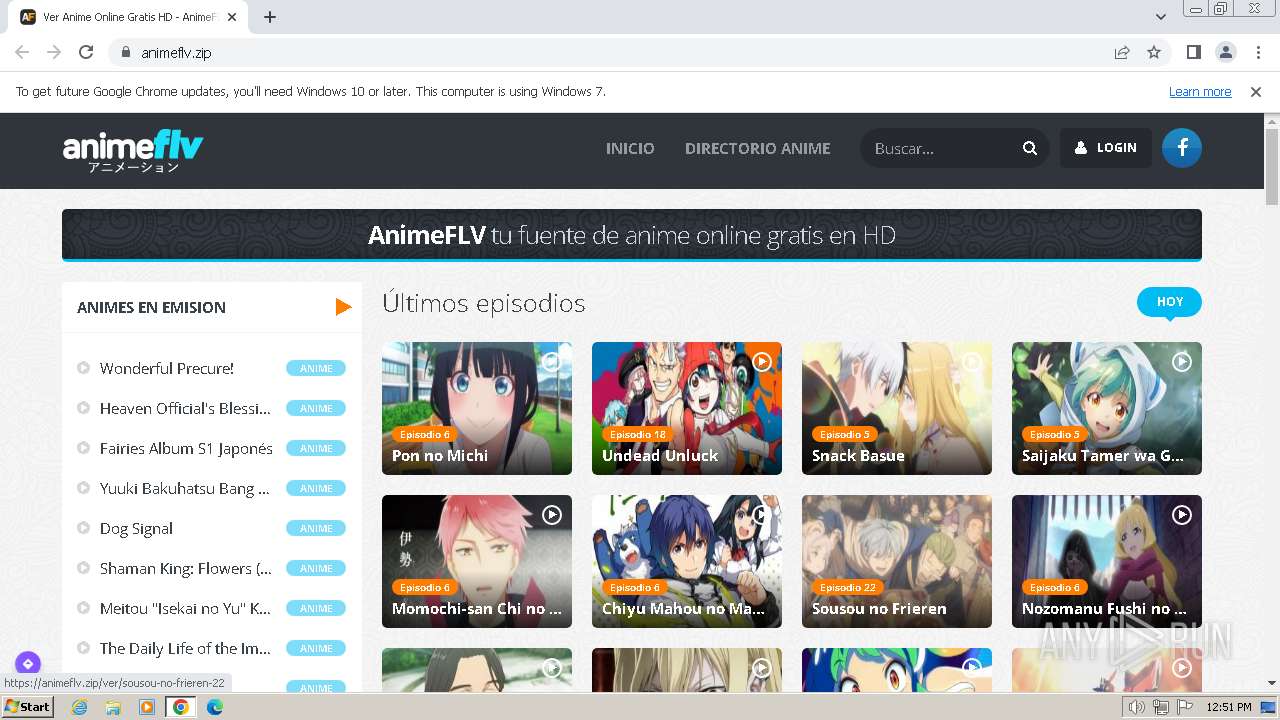The height and width of the screenshot is (720, 1280).
Task: Bookmark this page with the star icon
Action: pos(1154,52)
